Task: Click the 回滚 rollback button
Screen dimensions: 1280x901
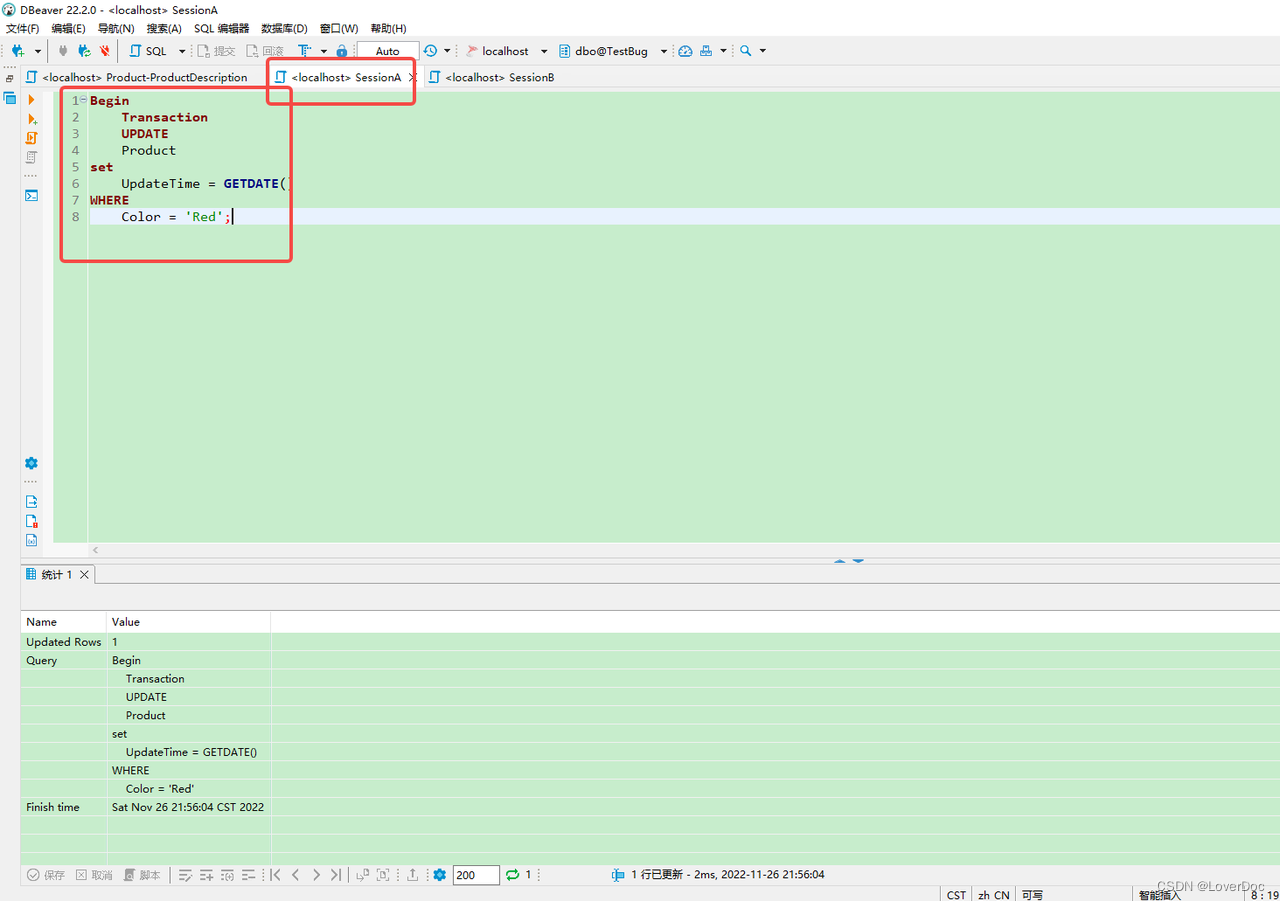Action: [266, 51]
